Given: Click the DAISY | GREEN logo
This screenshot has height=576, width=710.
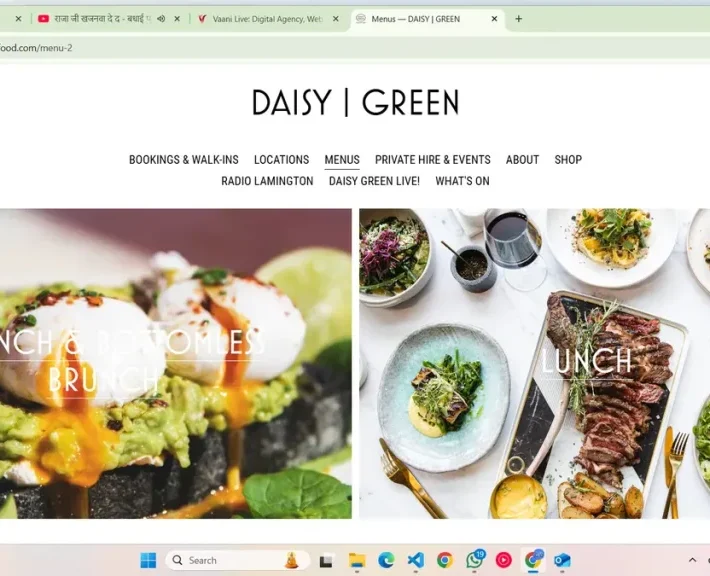Looking at the screenshot, I should tap(356, 102).
